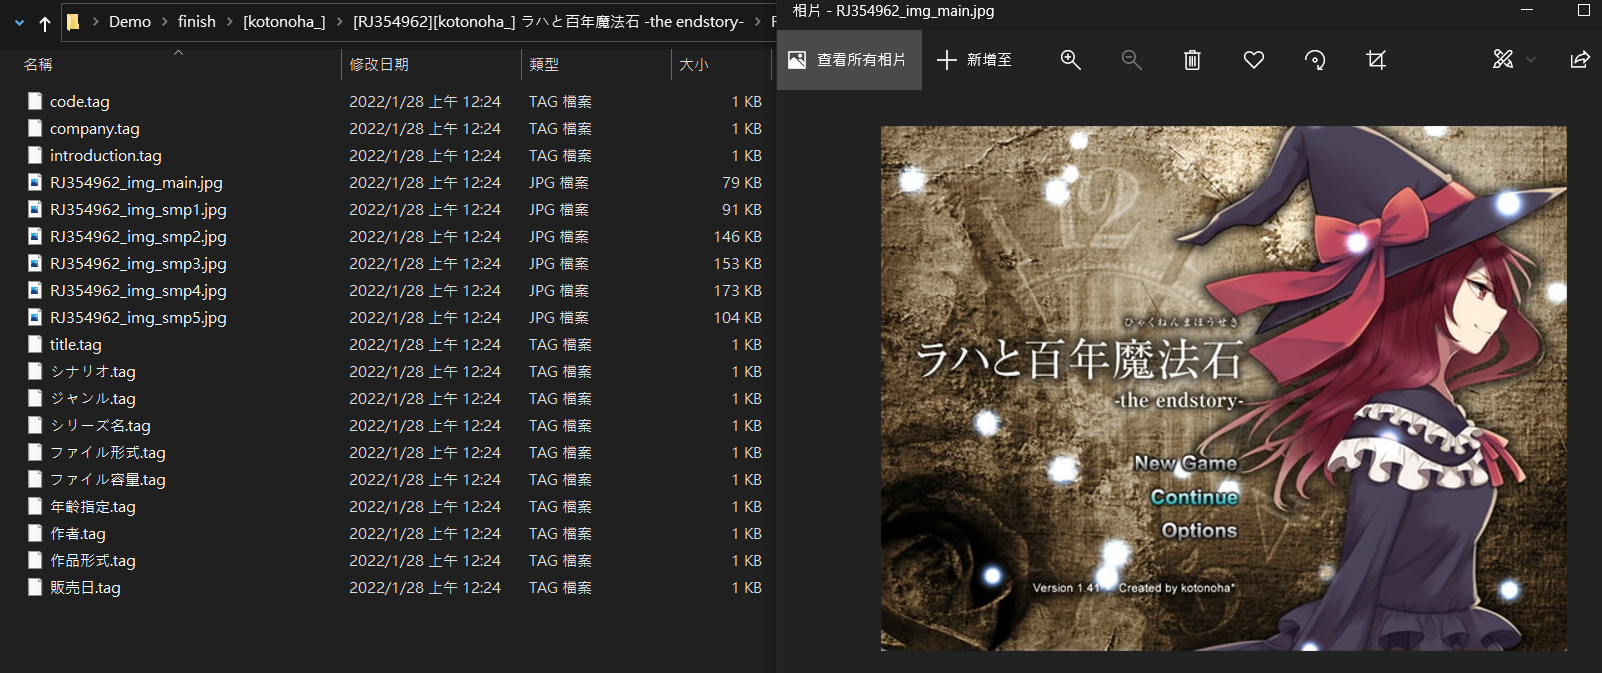
Task: Click the file icon beside 年齢指定.tag
Action: pyautogui.click(x=35, y=506)
